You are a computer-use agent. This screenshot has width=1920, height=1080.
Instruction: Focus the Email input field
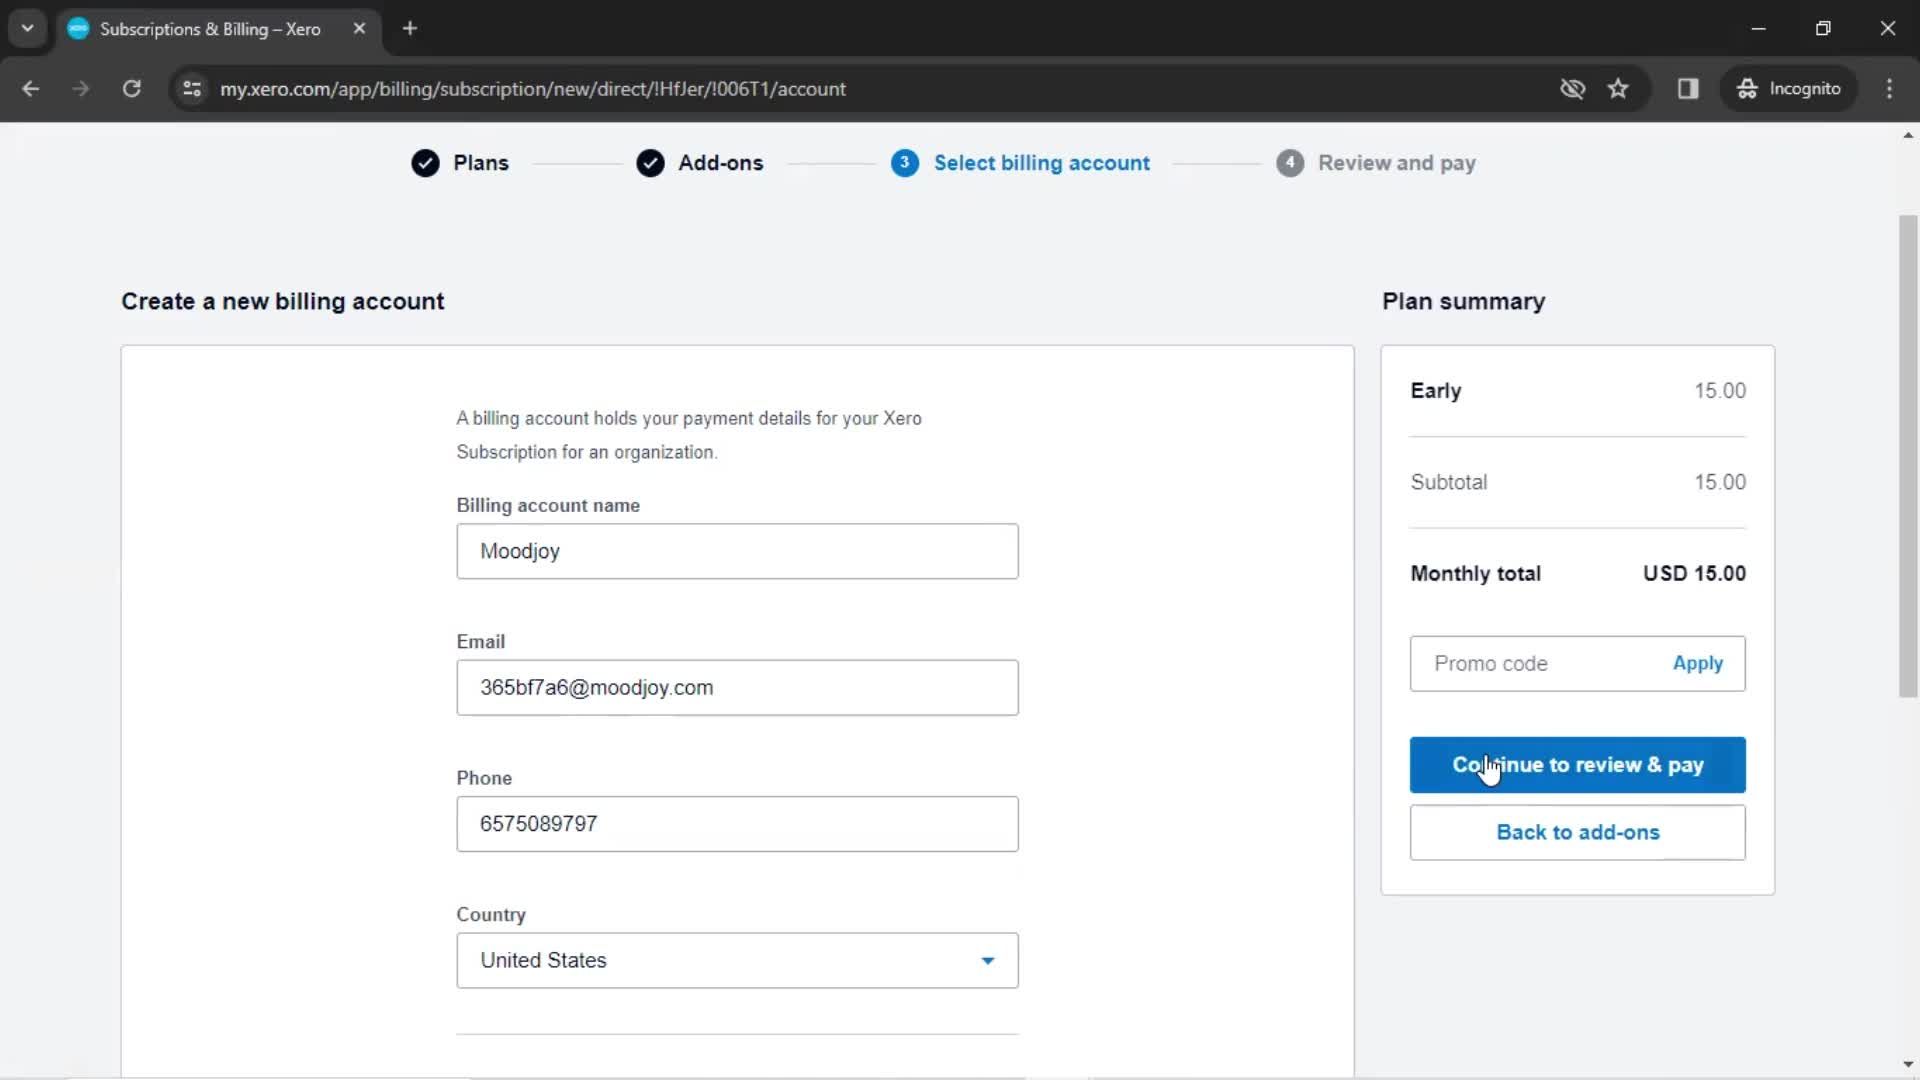(x=737, y=687)
